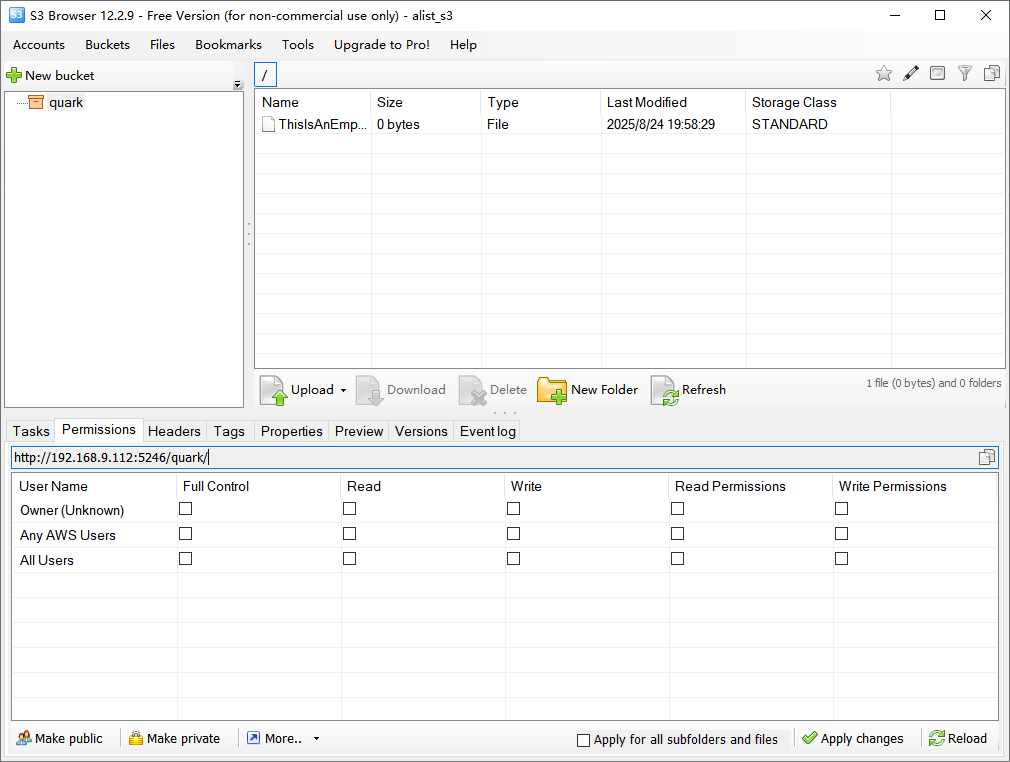
Task: Click the More.. arrow-box icon
Action: pos(254,738)
